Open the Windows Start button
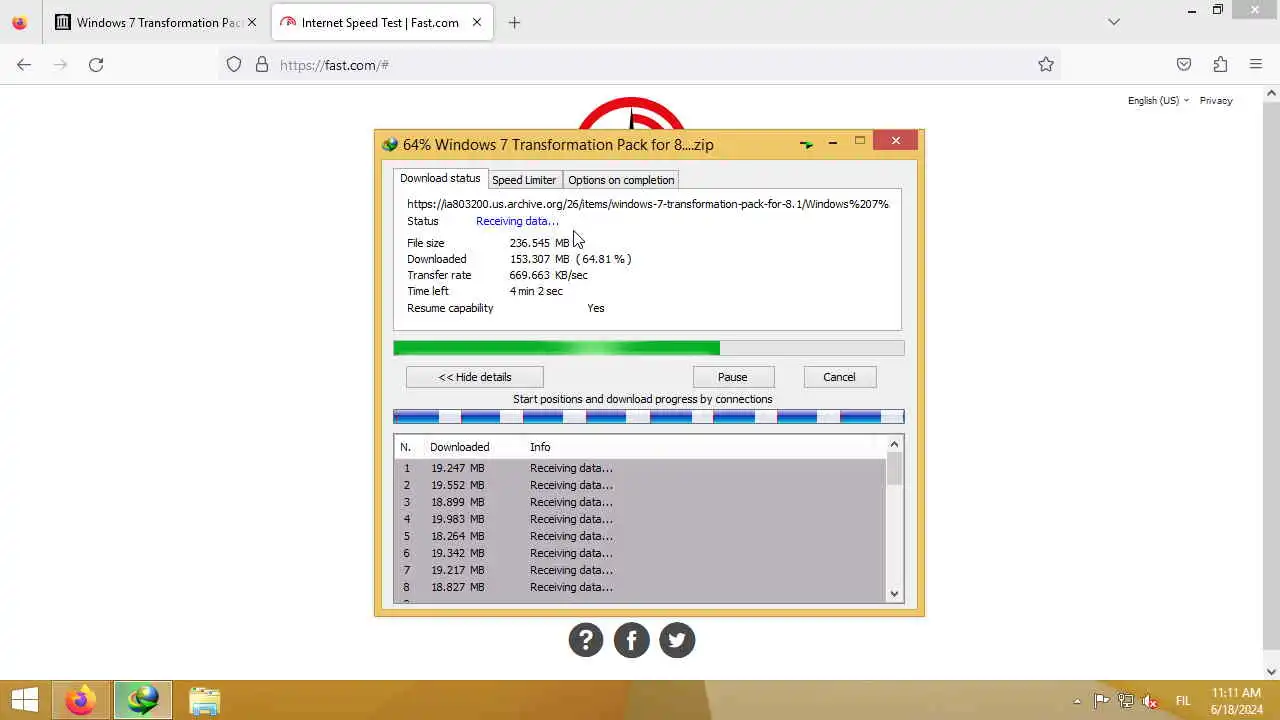 pyautogui.click(x=25, y=700)
